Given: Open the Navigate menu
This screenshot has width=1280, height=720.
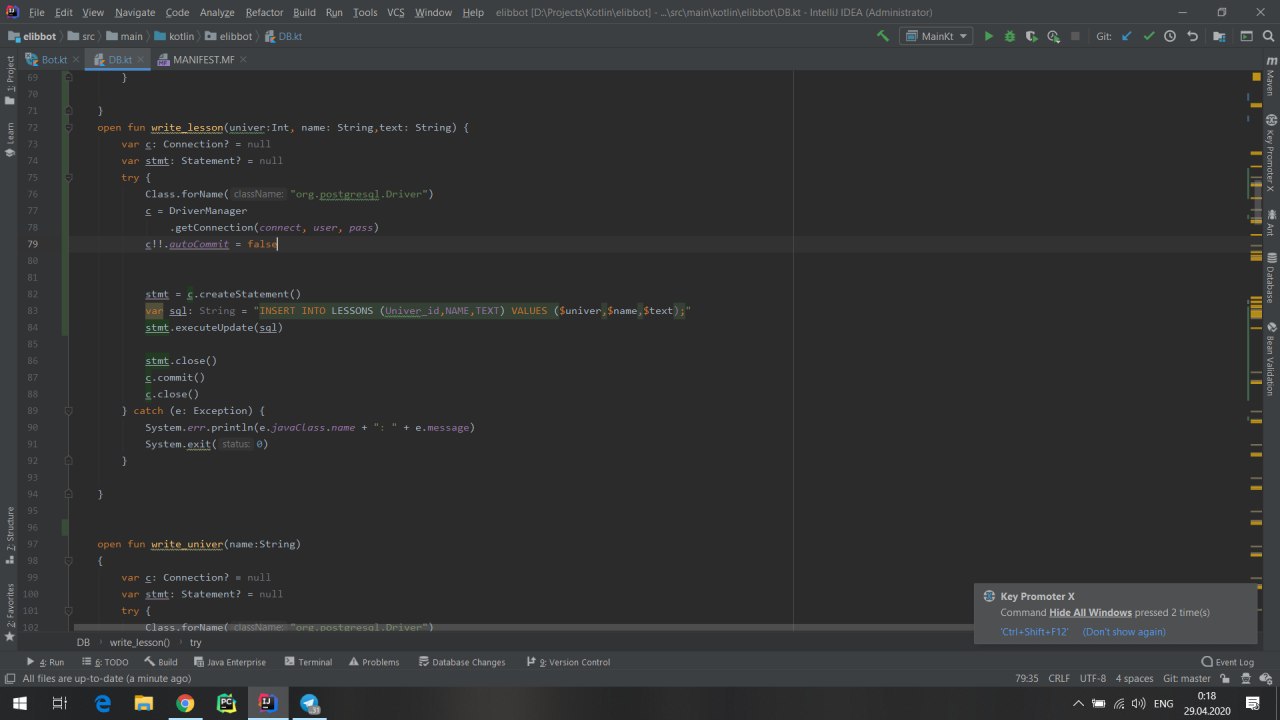Looking at the screenshot, I should (x=135, y=12).
